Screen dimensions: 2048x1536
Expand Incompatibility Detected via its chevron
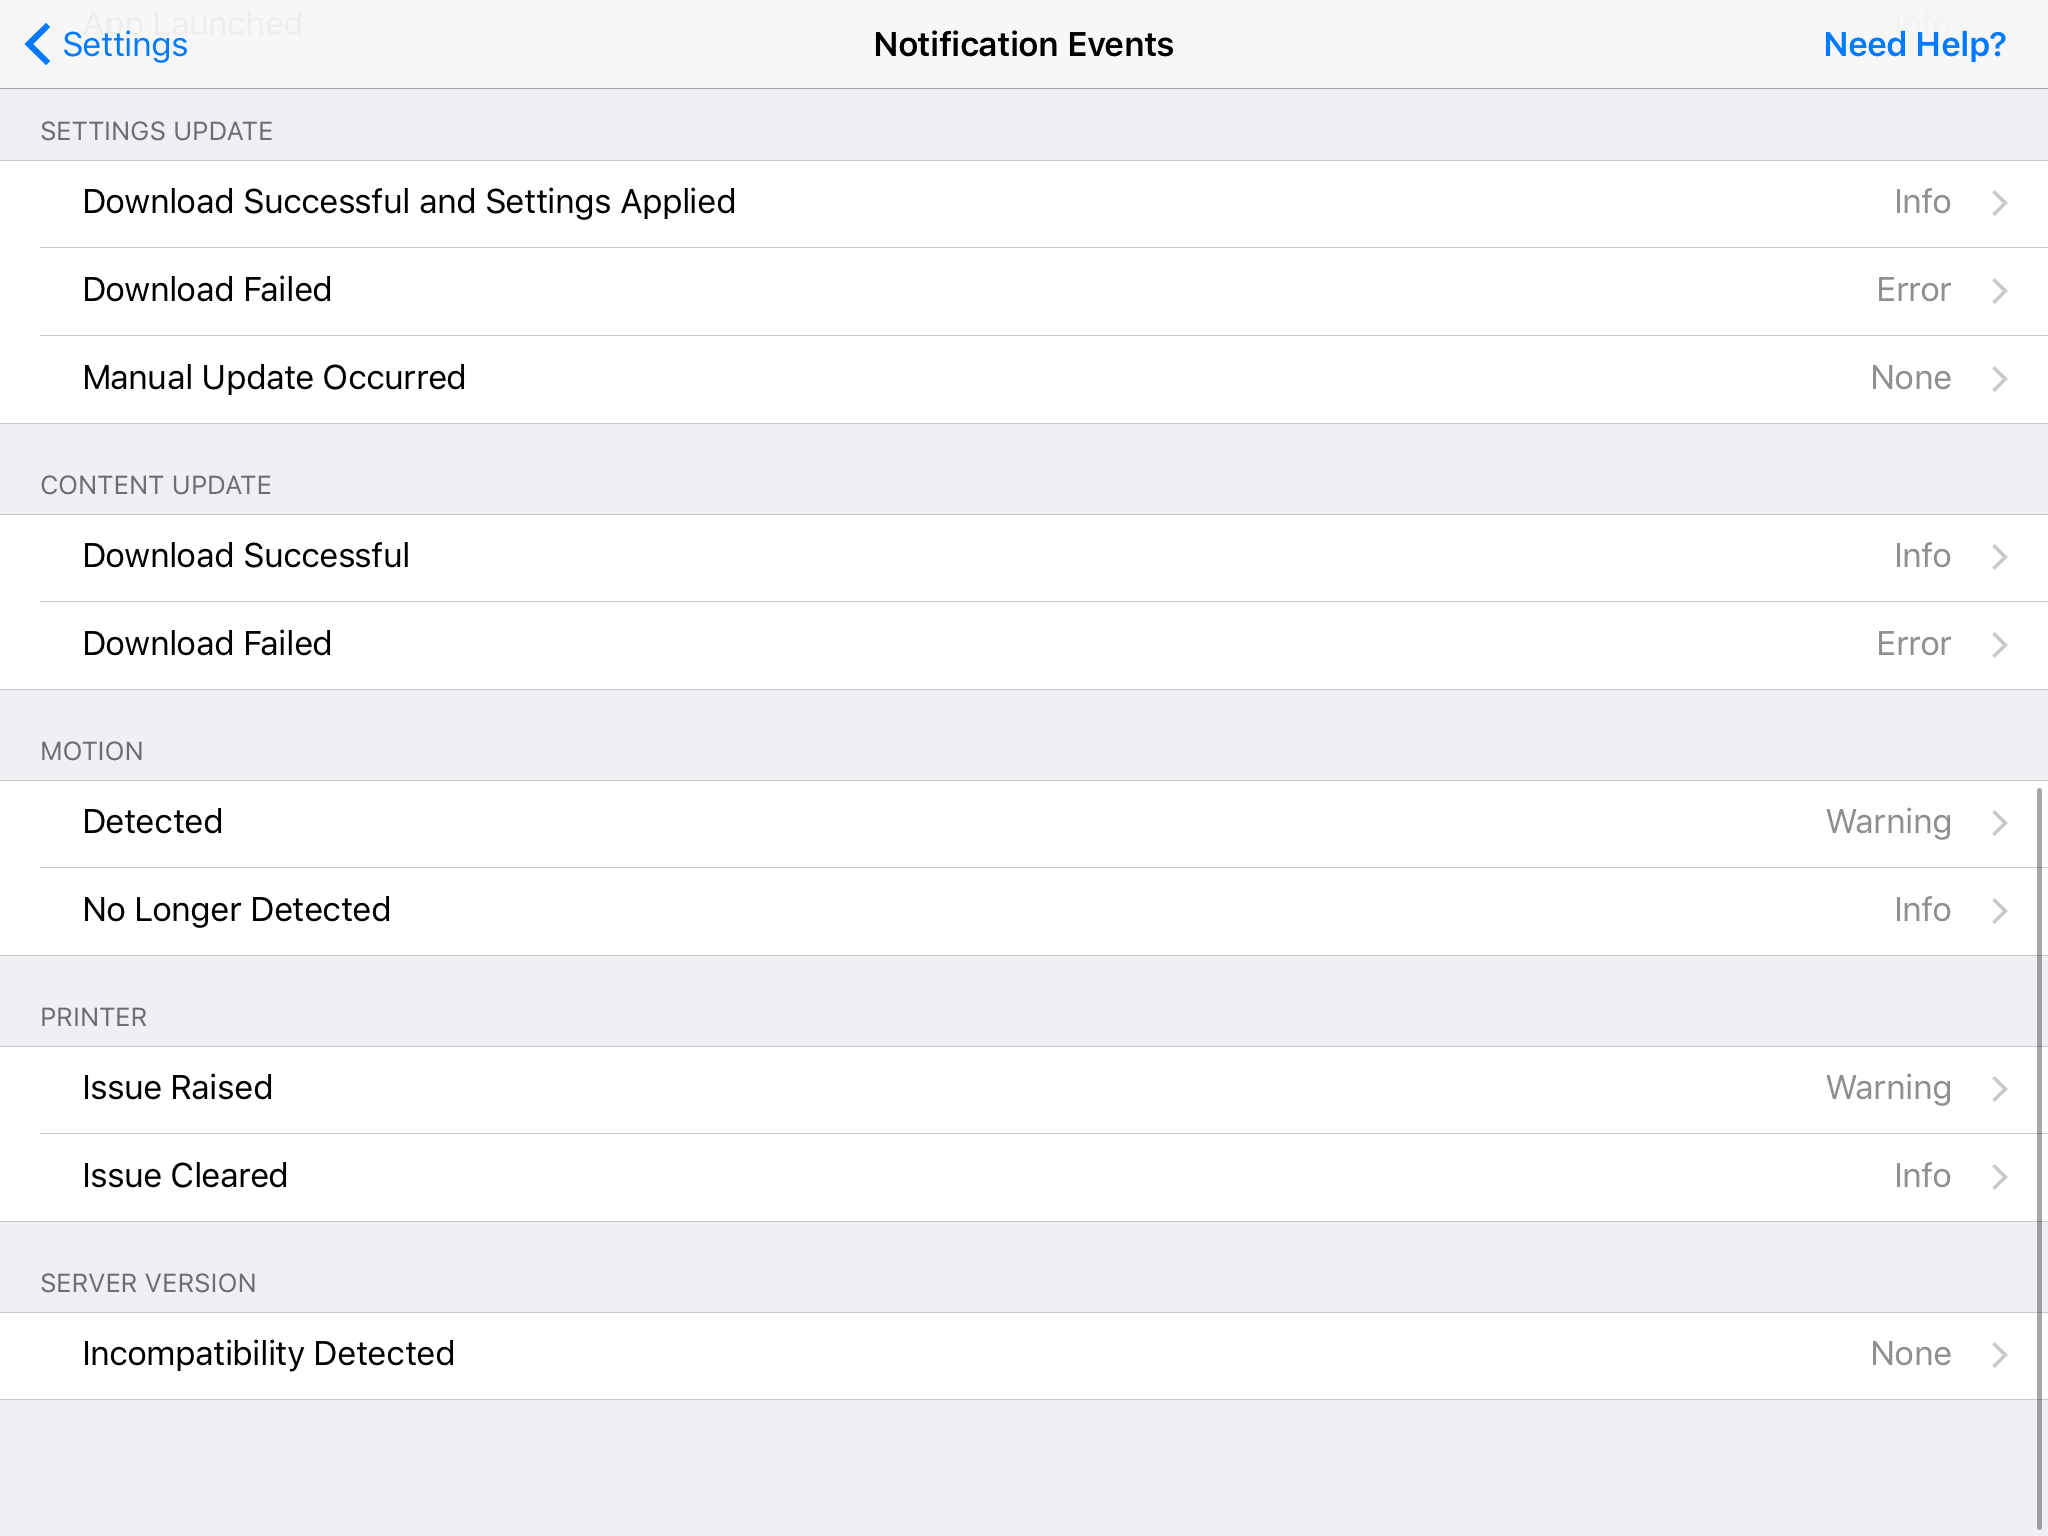1999,1353
